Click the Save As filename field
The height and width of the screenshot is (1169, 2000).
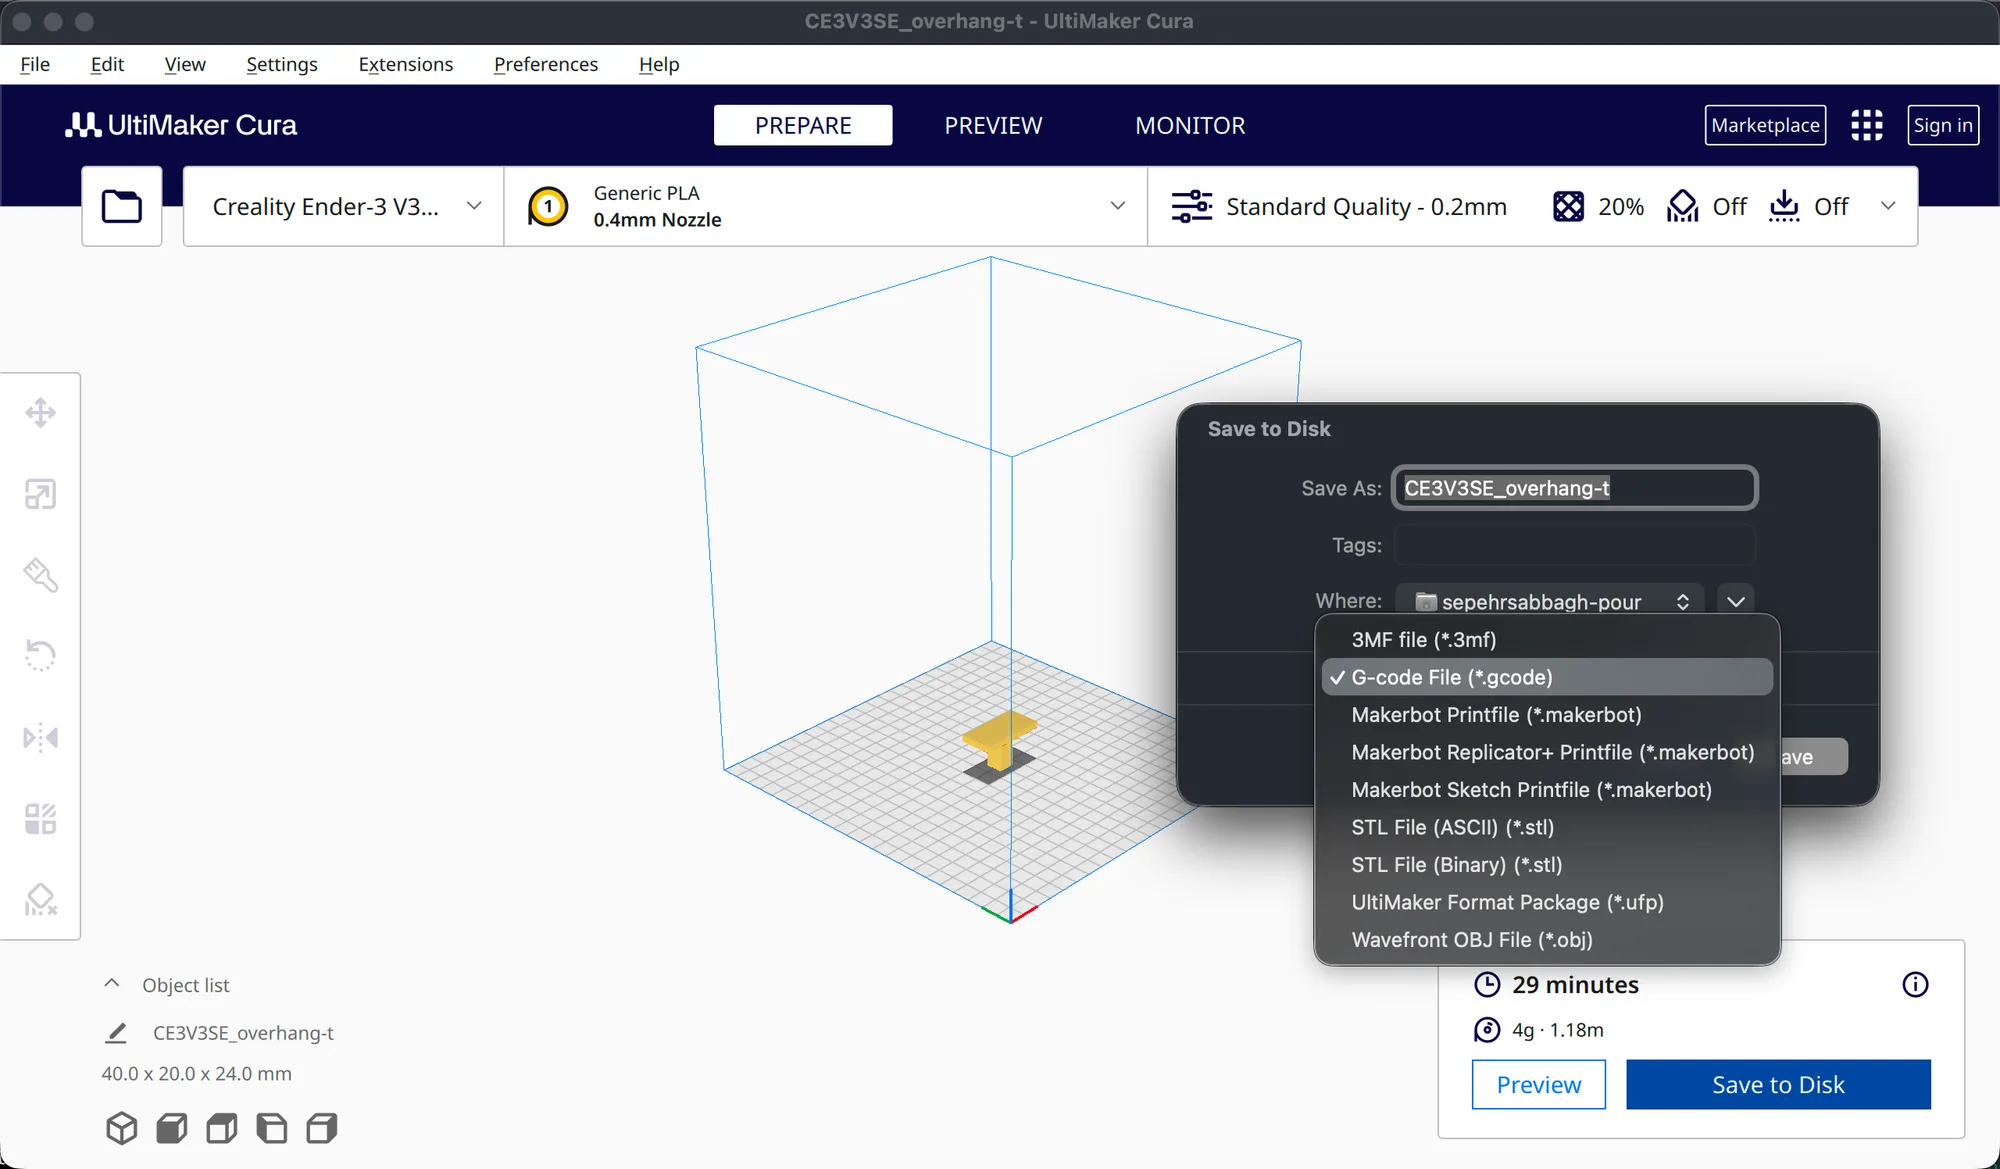[1575, 488]
